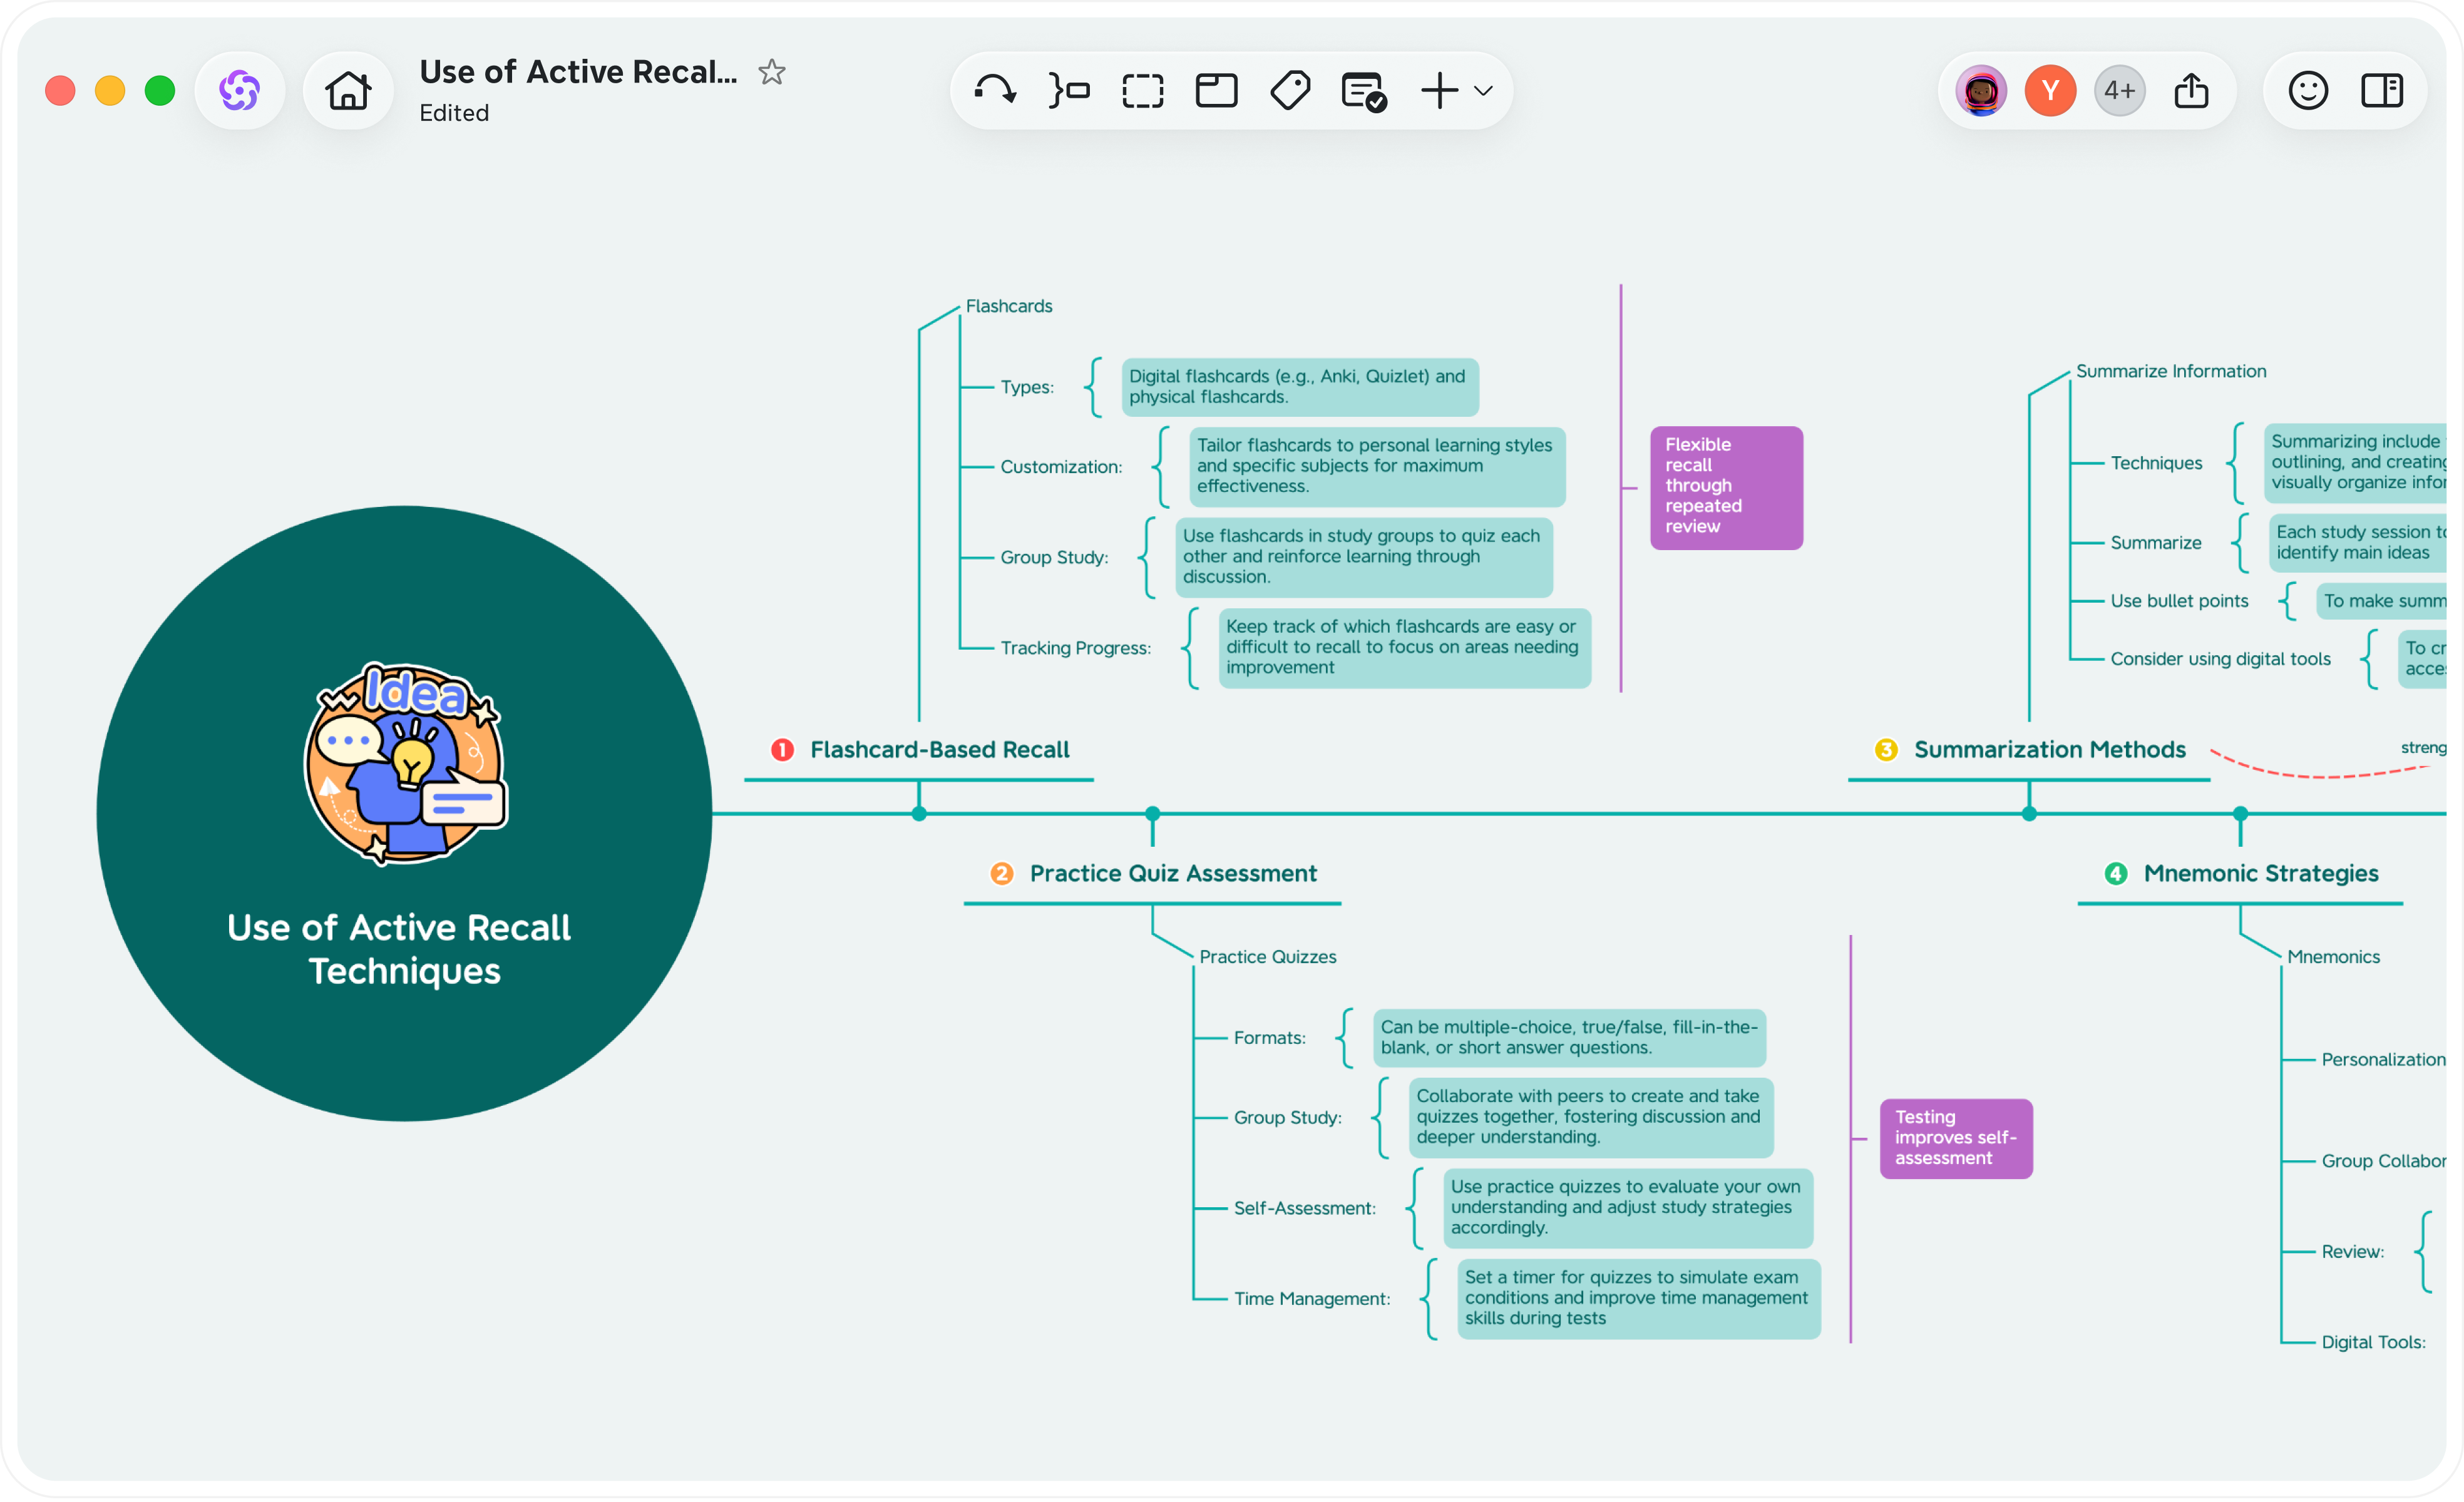Select the Practice Quiz Assessment topic

coord(1173,873)
